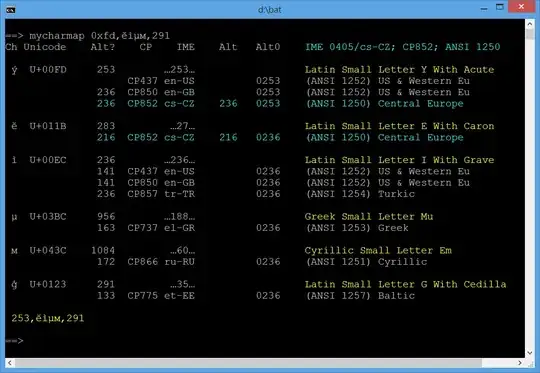Click 'Greek Small Letter Mu' description
540x373 pixels.
(x=369, y=217)
